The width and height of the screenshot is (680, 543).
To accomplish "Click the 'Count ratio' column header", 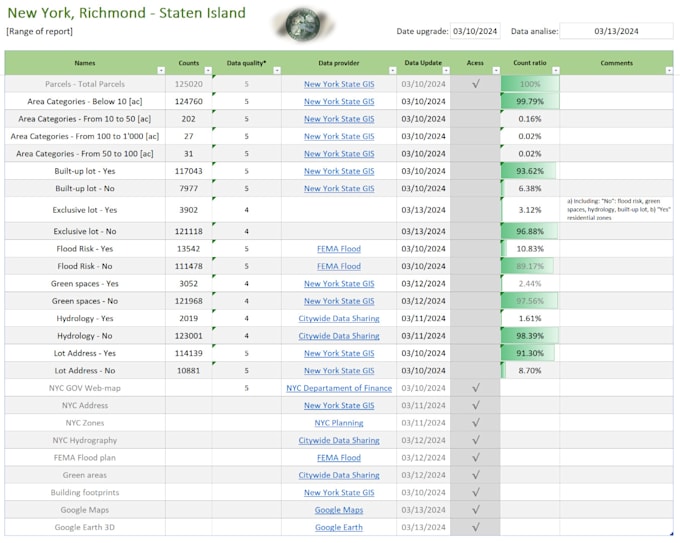I will coord(530,63).
